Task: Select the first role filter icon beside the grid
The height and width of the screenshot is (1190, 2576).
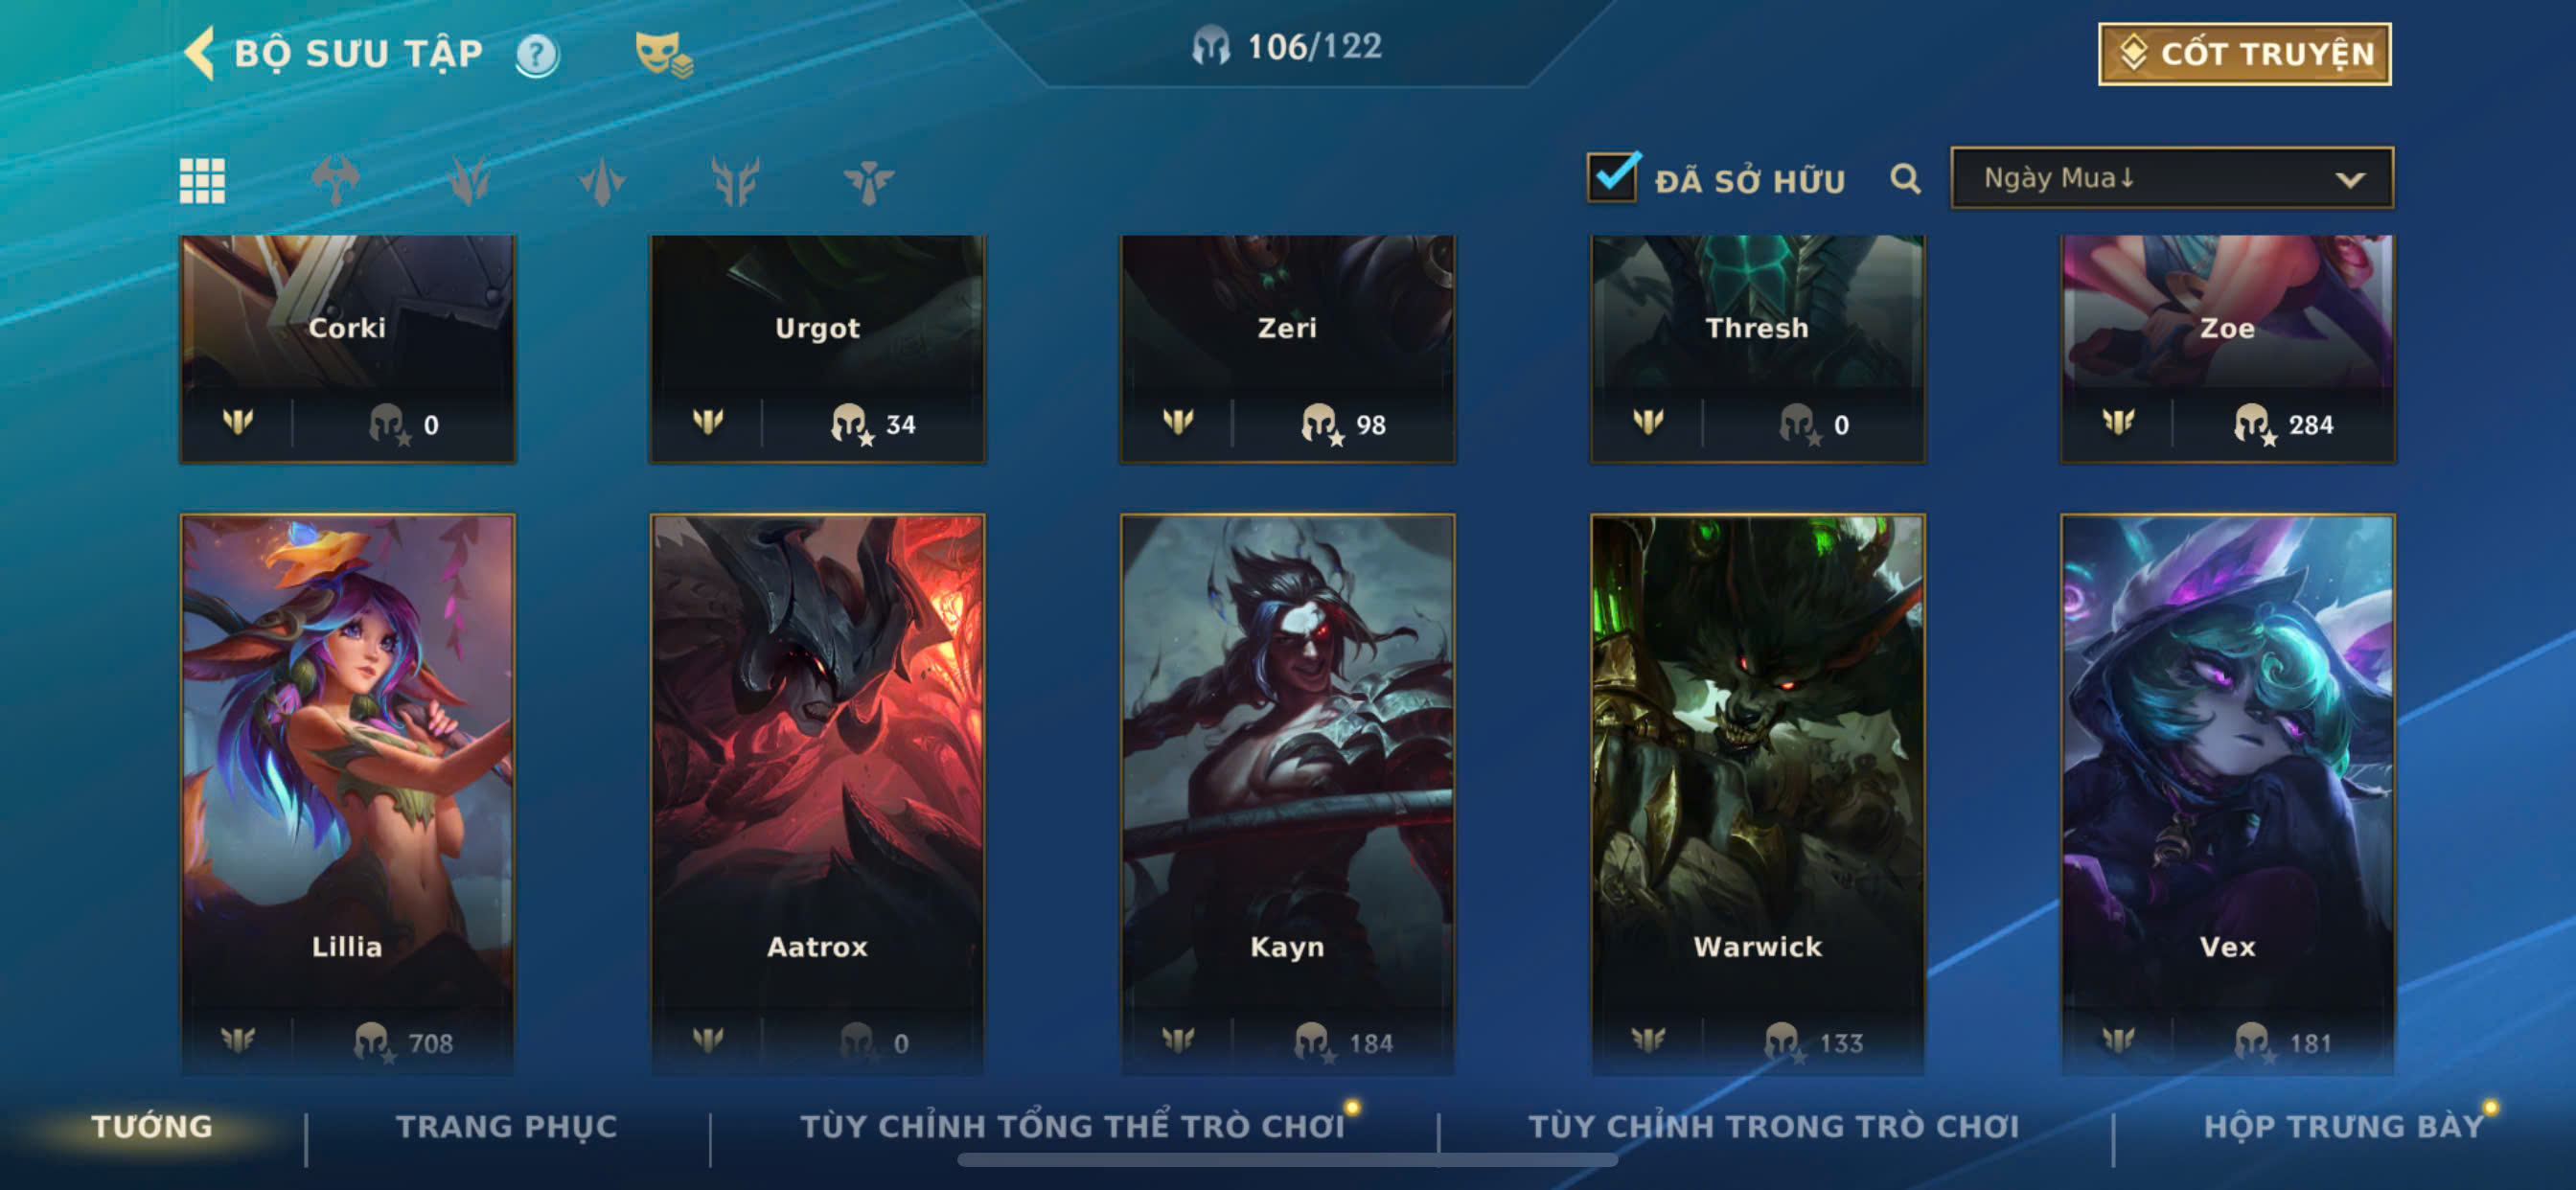Action: coord(335,181)
